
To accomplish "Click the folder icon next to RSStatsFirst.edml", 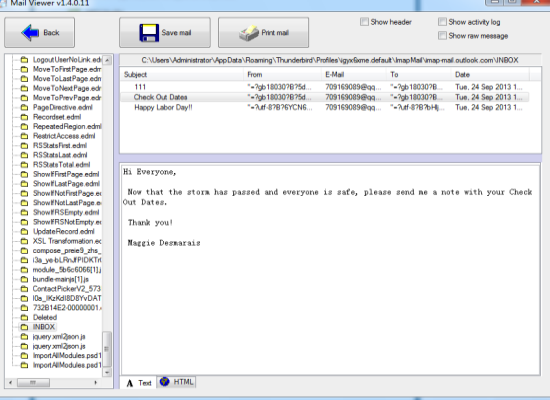I will click(24, 146).
